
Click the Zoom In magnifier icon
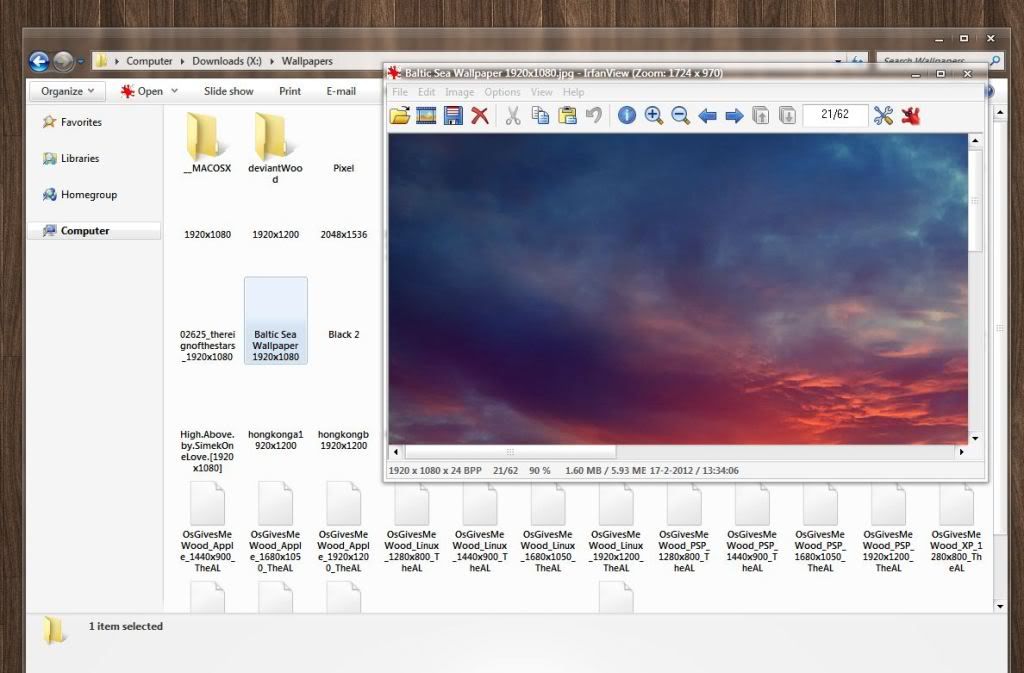(654, 115)
